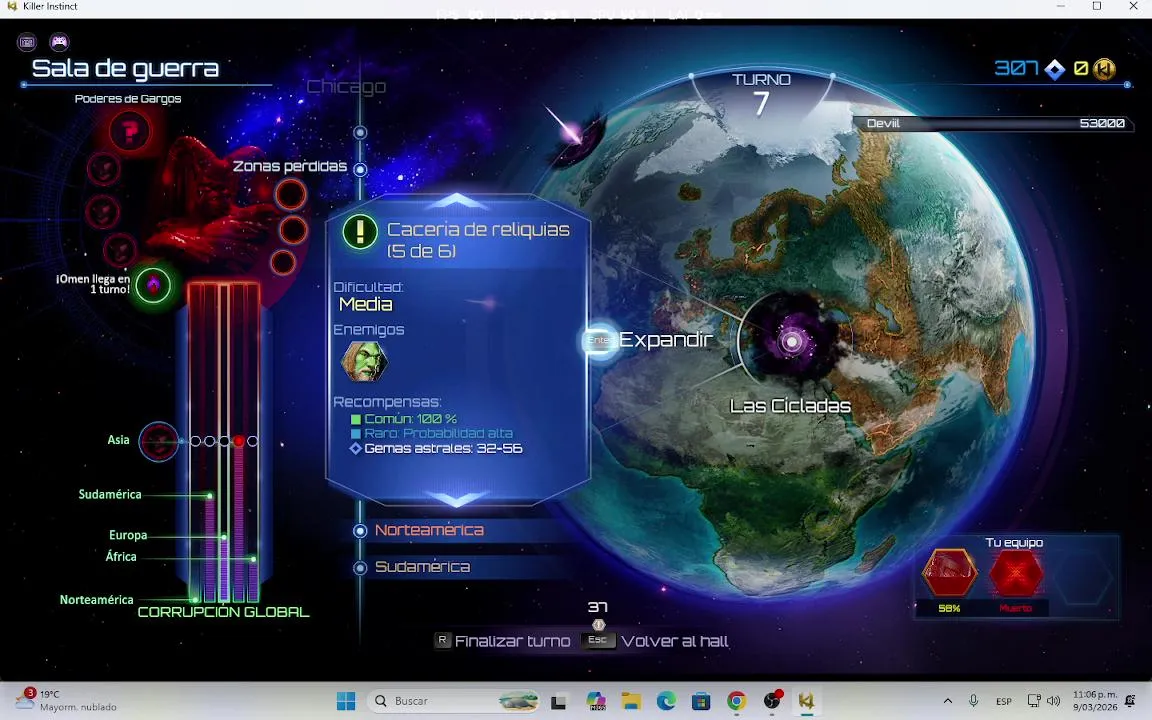Screen dimensions: 1152x720
Task: Click the purple gamepad controller icon
Action: [x=60, y=42]
